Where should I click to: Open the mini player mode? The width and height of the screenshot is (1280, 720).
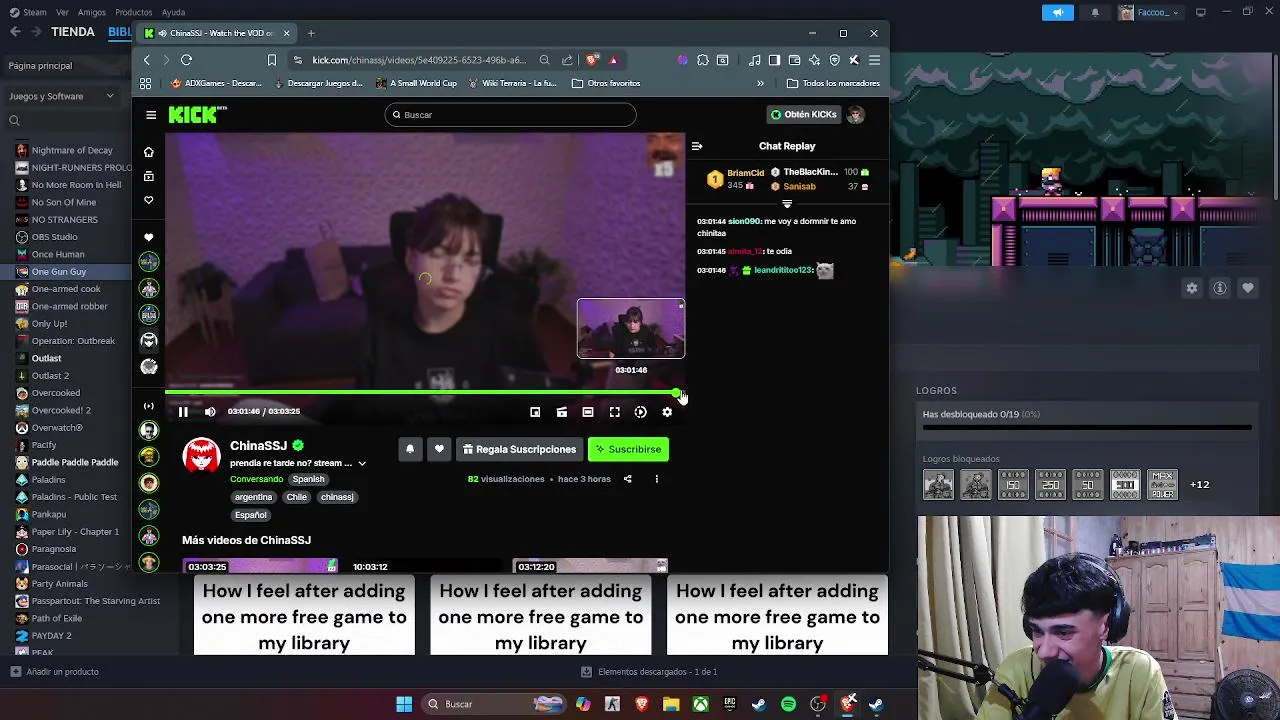pyautogui.click(x=535, y=412)
